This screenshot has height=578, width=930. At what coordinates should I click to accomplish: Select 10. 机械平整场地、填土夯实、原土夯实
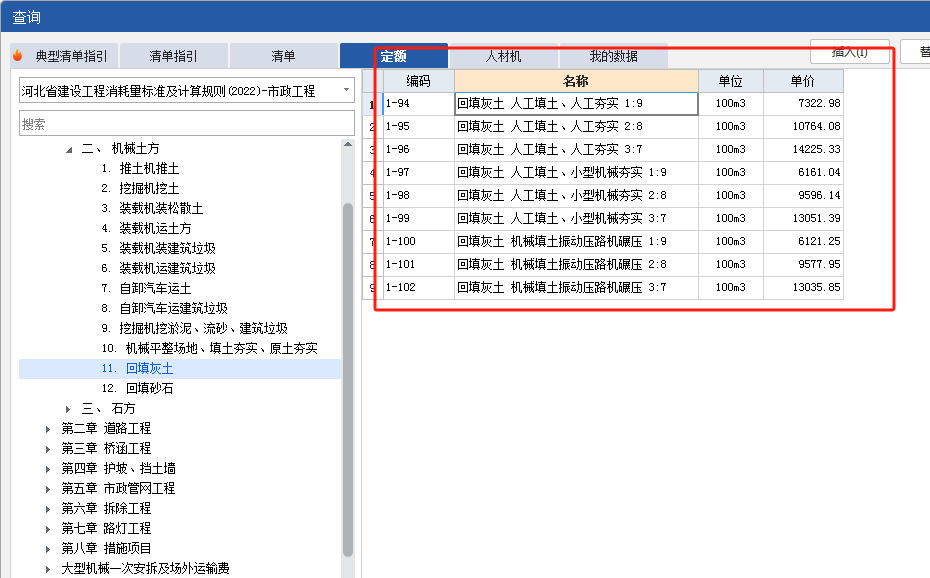pyautogui.click(x=209, y=349)
